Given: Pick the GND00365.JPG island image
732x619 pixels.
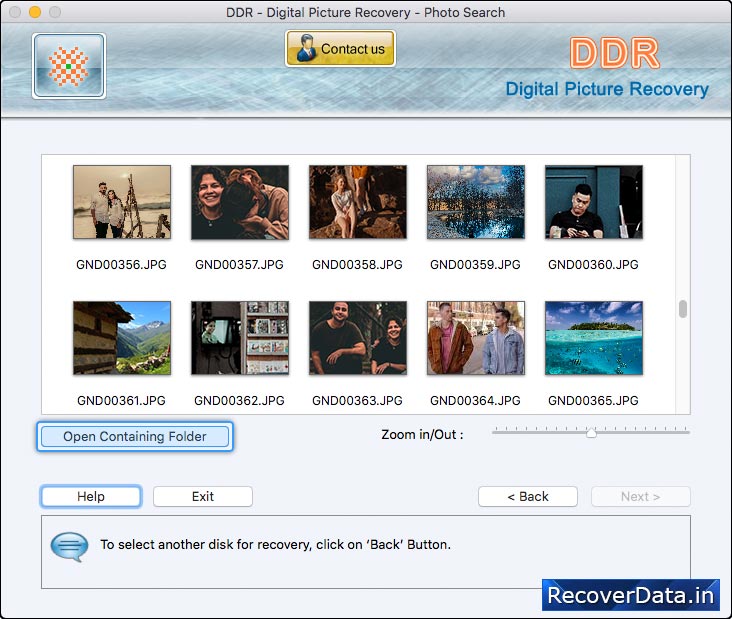Looking at the screenshot, I should click(594, 338).
